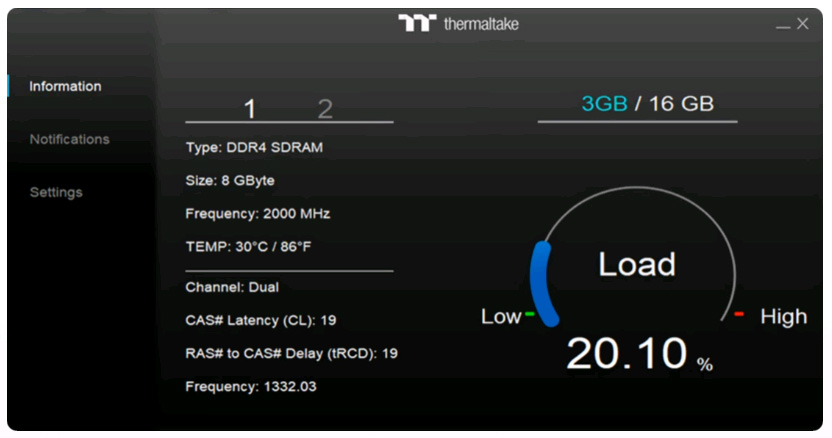Open the Notifications section
The width and height of the screenshot is (832, 438).
[70, 139]
